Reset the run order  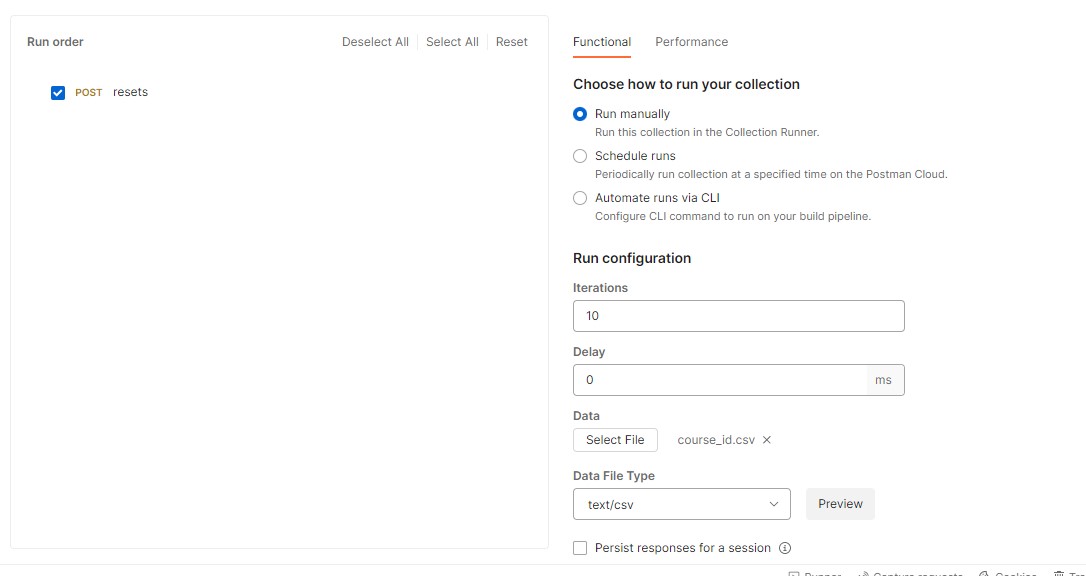[x=512, y=42]
